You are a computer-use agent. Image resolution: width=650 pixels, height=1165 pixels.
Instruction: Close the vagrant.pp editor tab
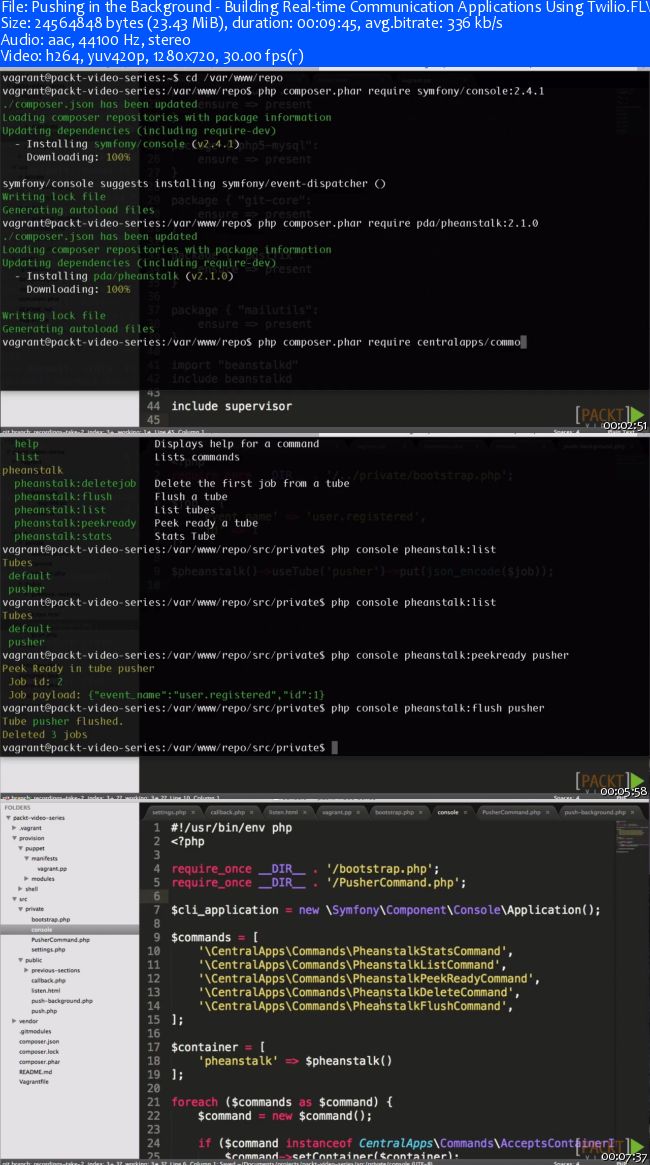pyautogui.click(x=360, y=812)
